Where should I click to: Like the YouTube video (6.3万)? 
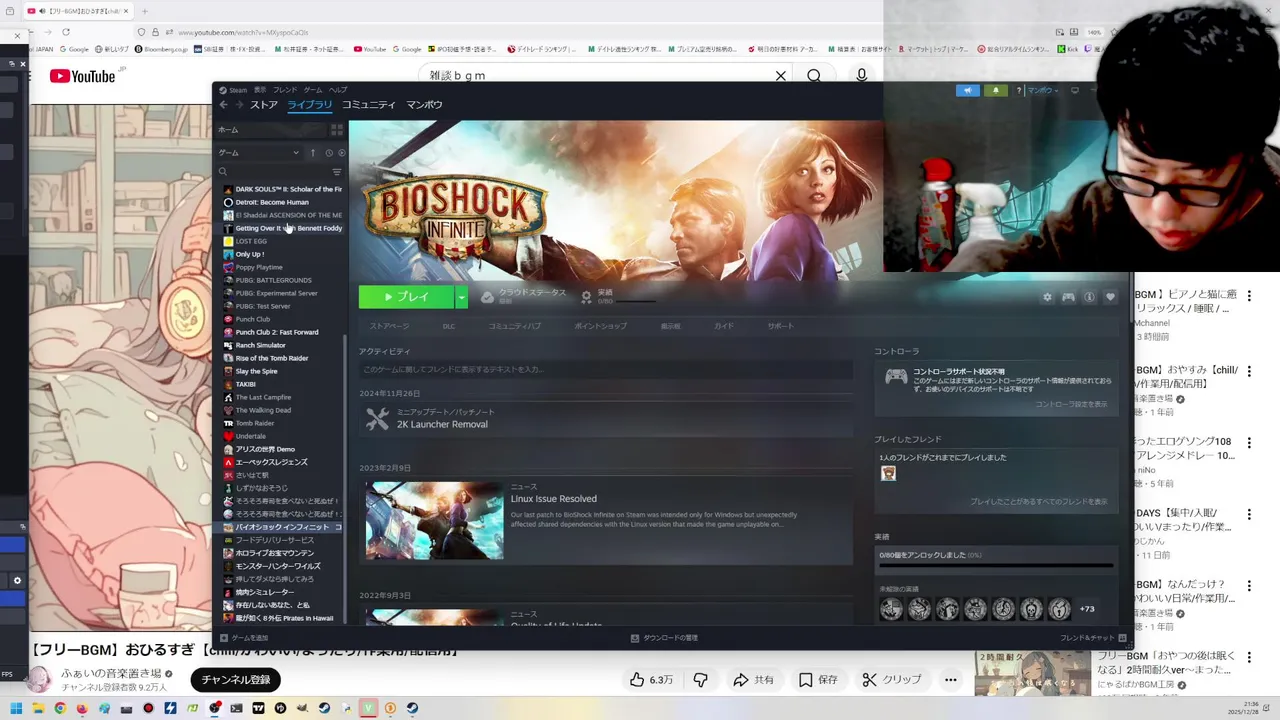pyautogui.click(x=650, y=680)
